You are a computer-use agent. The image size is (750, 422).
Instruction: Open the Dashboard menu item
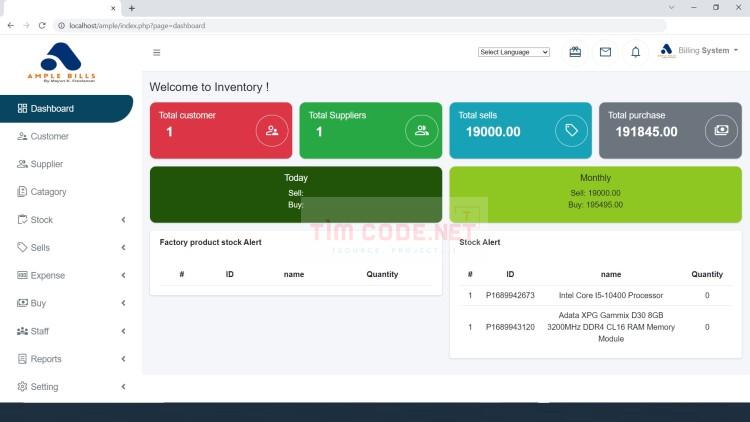point(66,109)
